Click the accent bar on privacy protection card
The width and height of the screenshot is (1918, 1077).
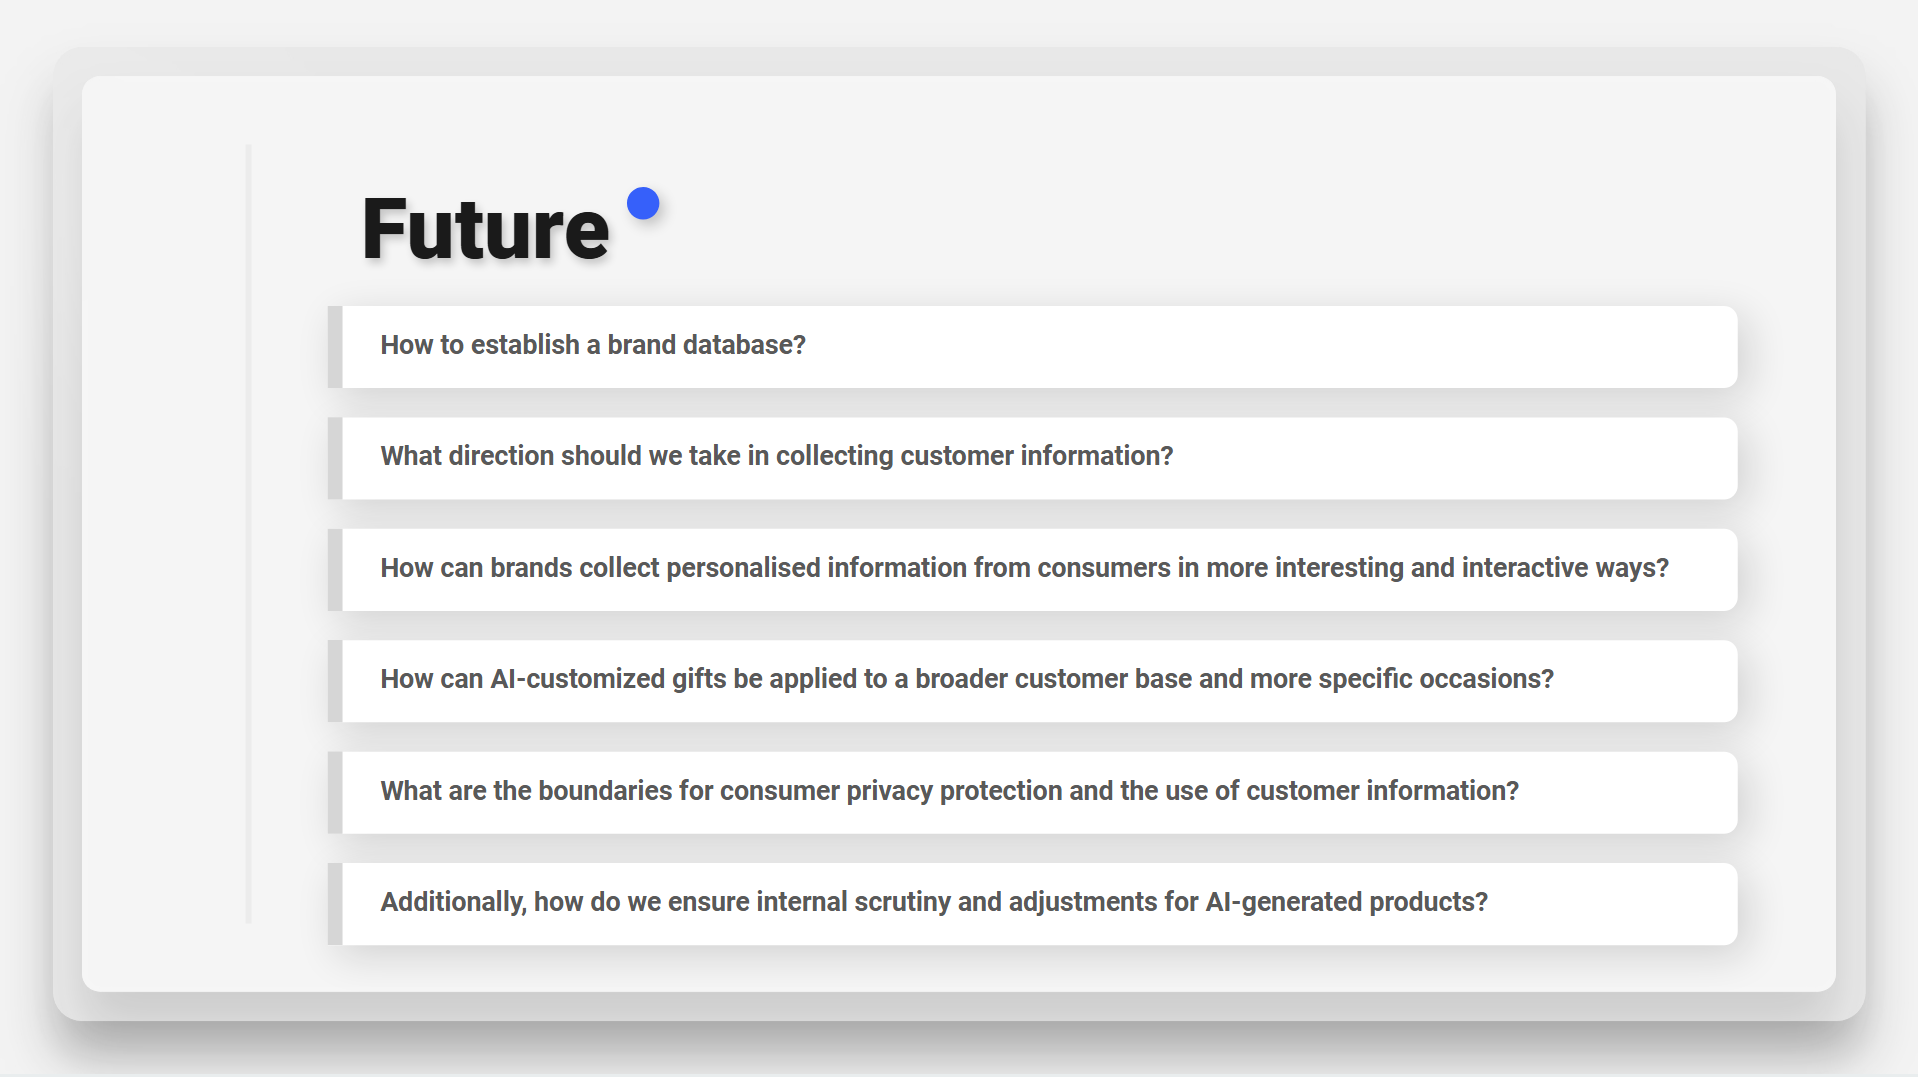point(335,792)
